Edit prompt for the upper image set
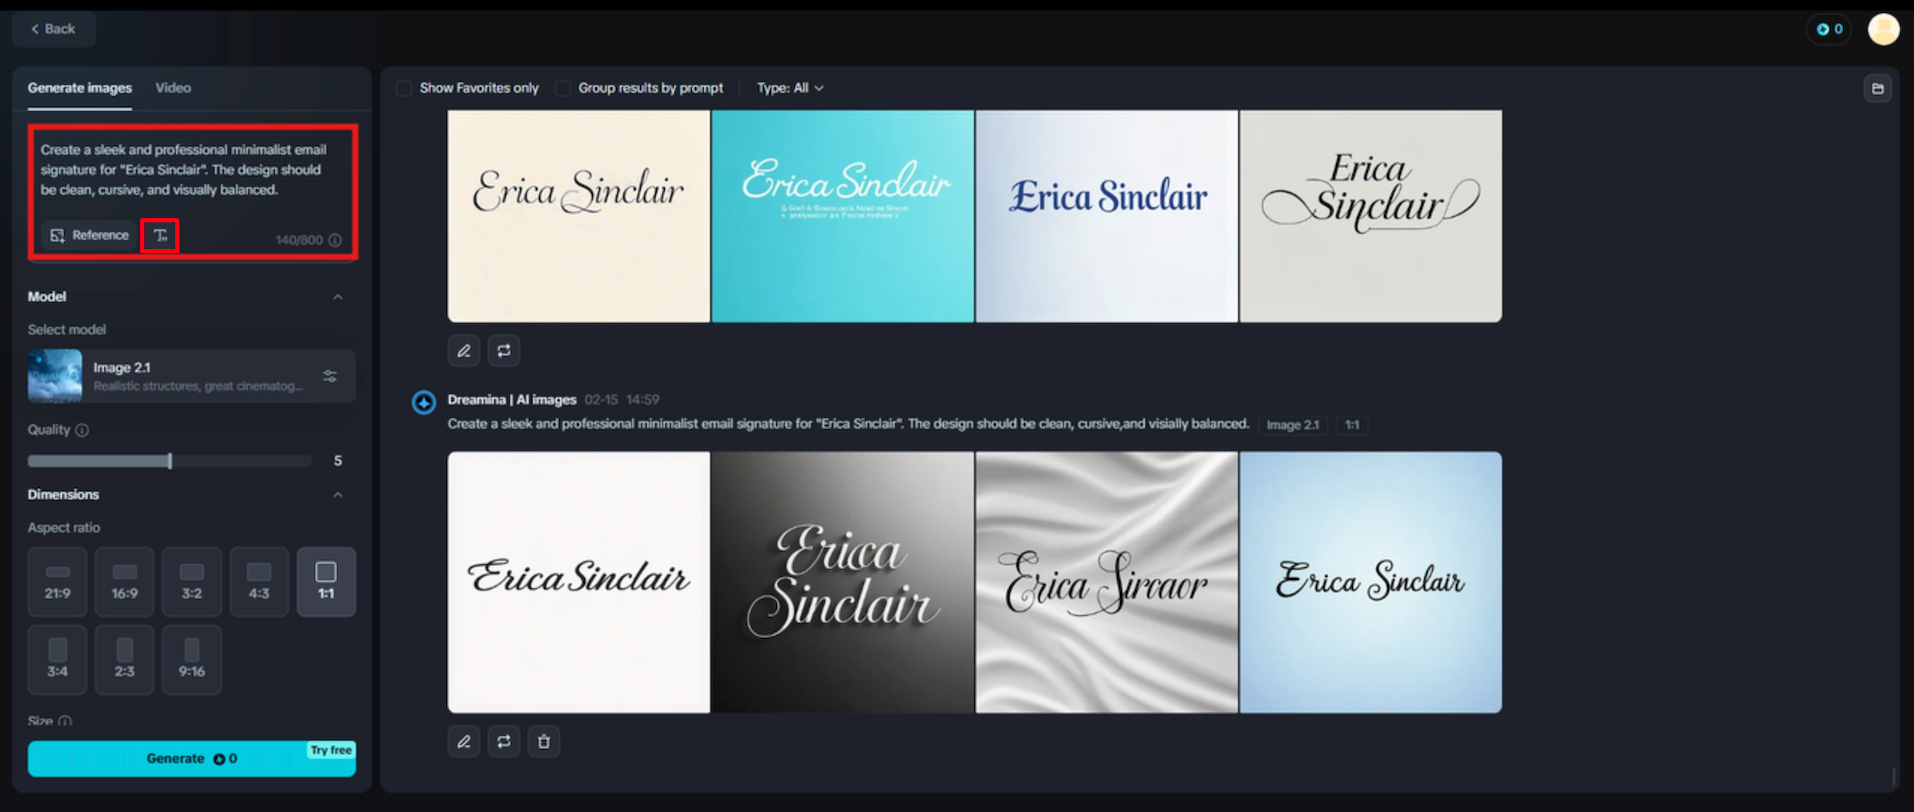The image size is (1914, 812). [x=464, y=351]
